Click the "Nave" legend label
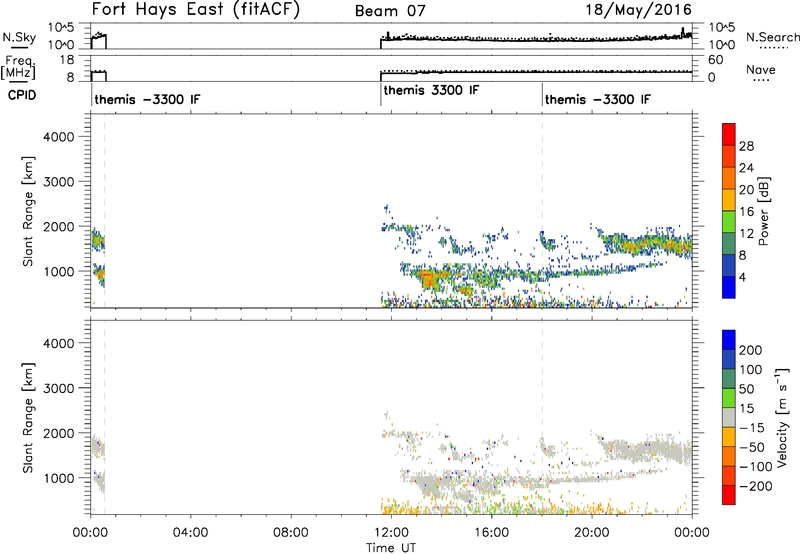The width and height of the screenshot is (800, 554). [761, 69]
